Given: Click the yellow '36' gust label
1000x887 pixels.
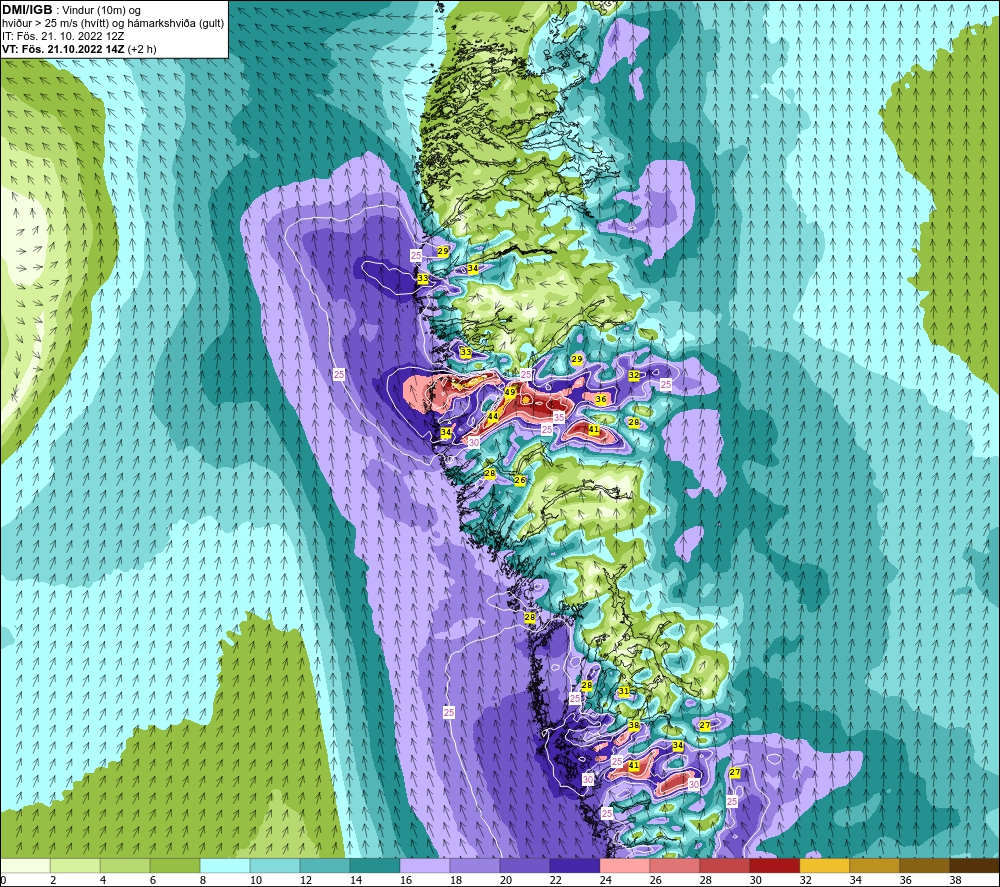Looking at the screenshot, I should [601, 399].
